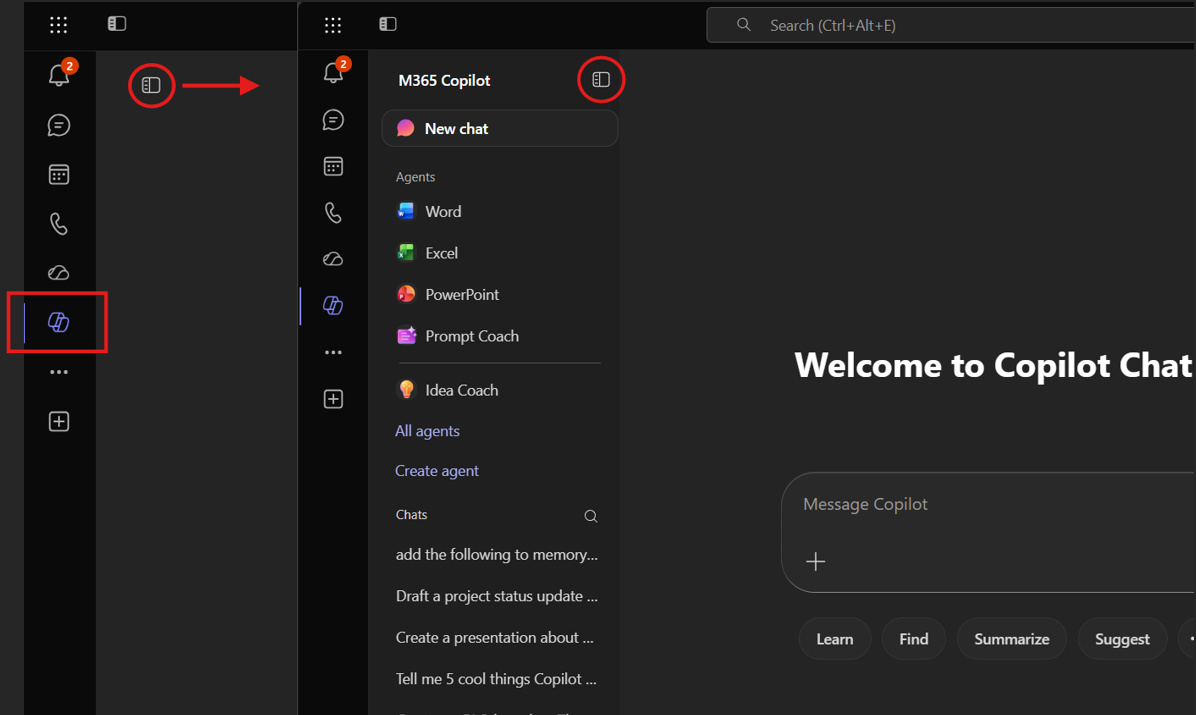Viewport: 1196px width, 715px height.
Task: Open the app launcher grid beside the search bar
Action: point(333,25)
